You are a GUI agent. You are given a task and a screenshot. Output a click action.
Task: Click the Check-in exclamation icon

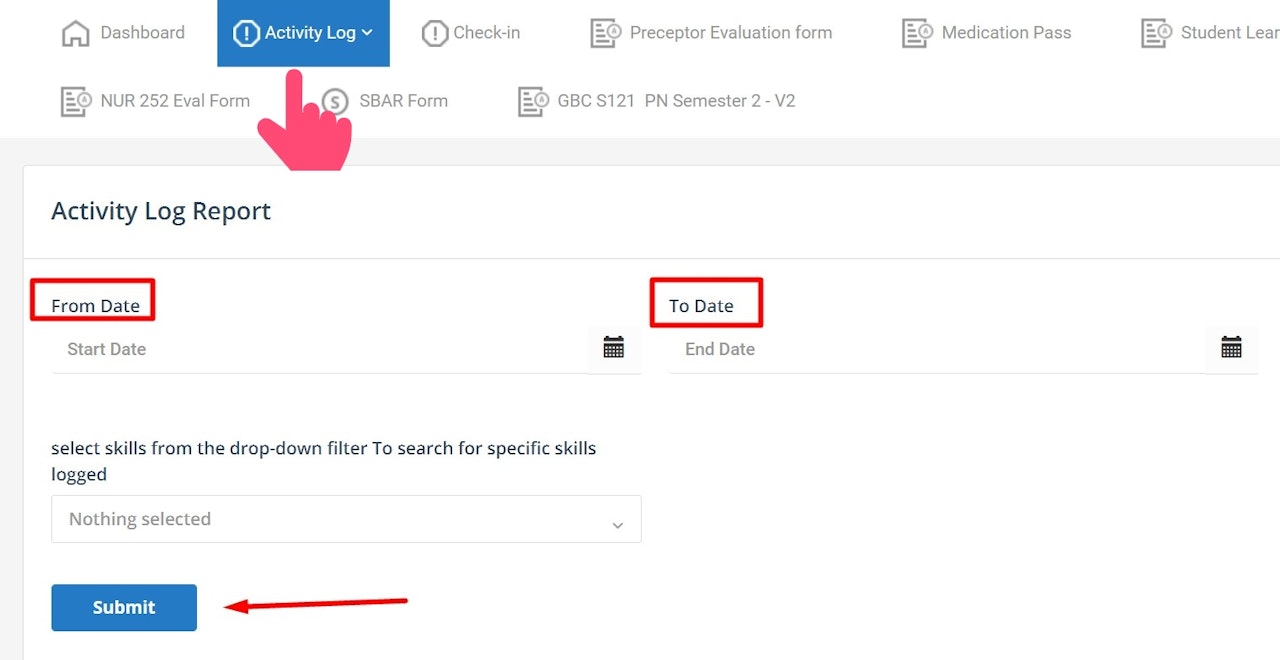[435, 33]
